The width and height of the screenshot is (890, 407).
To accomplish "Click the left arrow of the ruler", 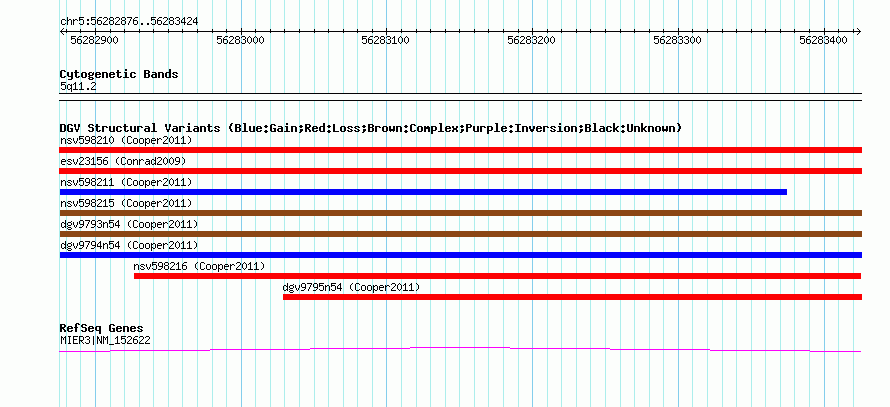I will pos(62,31).
